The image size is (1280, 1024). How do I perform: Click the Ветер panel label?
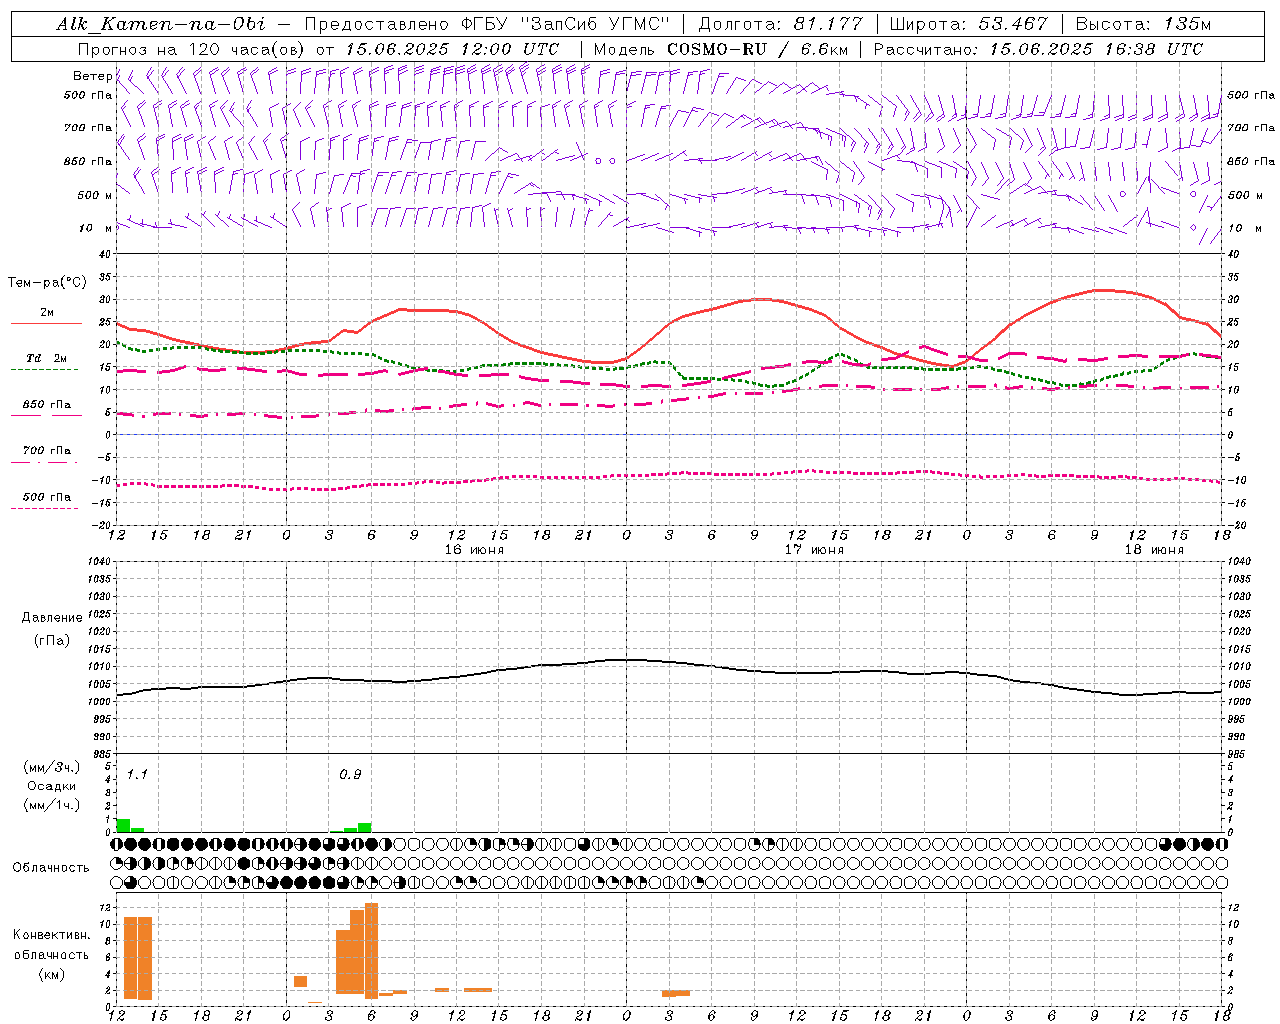click(92, 76)
